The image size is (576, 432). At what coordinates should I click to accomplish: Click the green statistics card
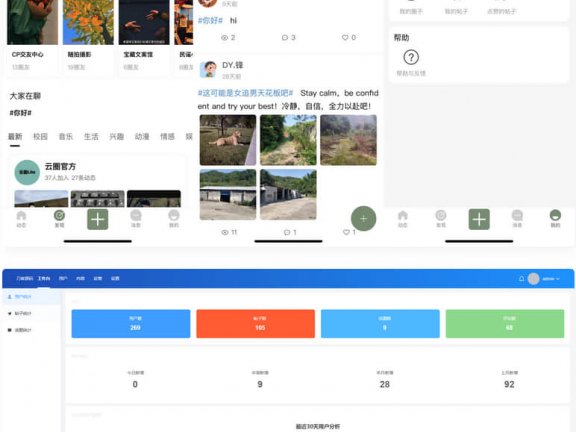click(505, 324)
